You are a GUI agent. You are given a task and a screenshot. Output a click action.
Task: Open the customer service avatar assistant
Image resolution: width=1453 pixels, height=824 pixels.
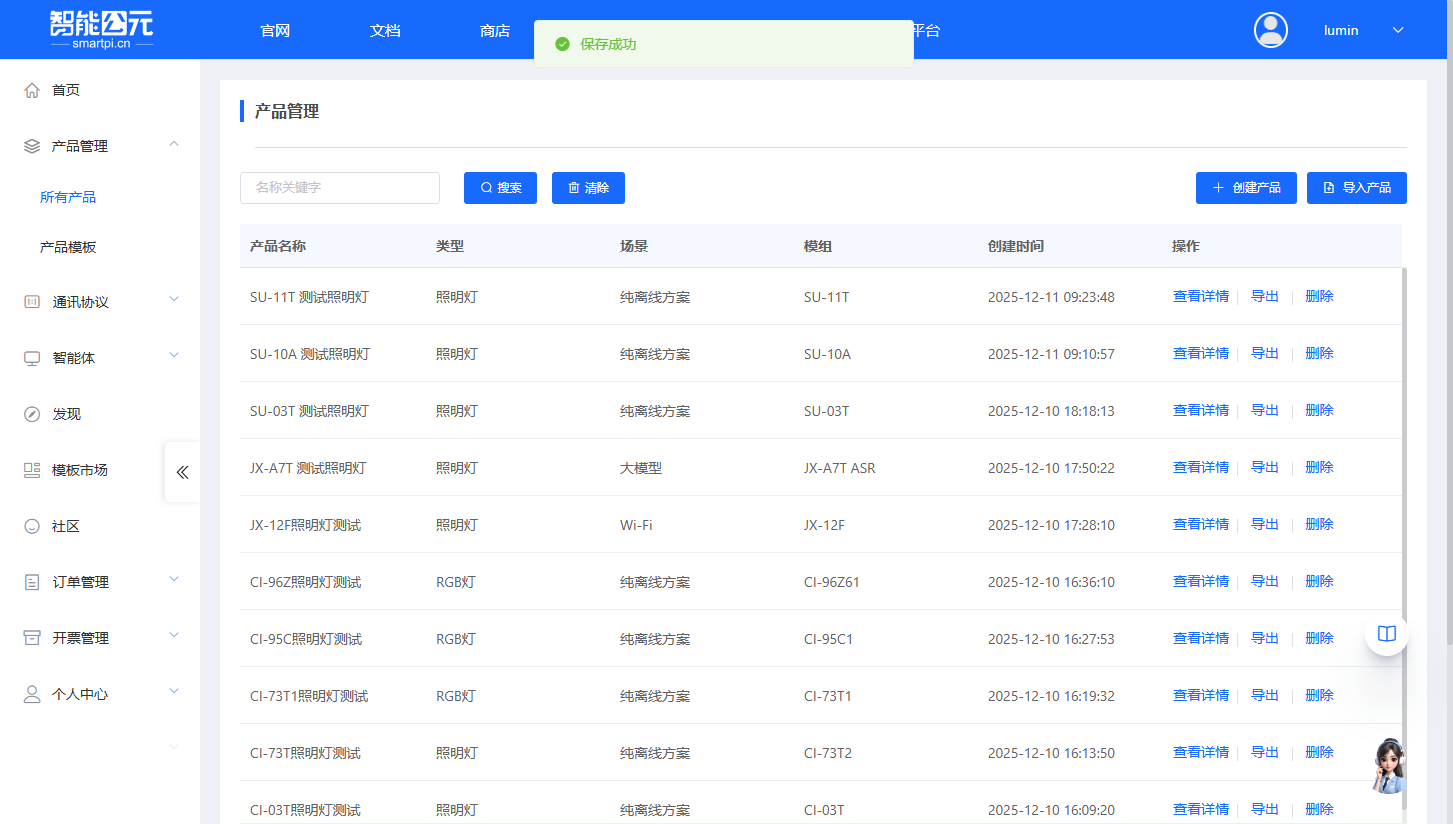click(x=1388, y=766)
